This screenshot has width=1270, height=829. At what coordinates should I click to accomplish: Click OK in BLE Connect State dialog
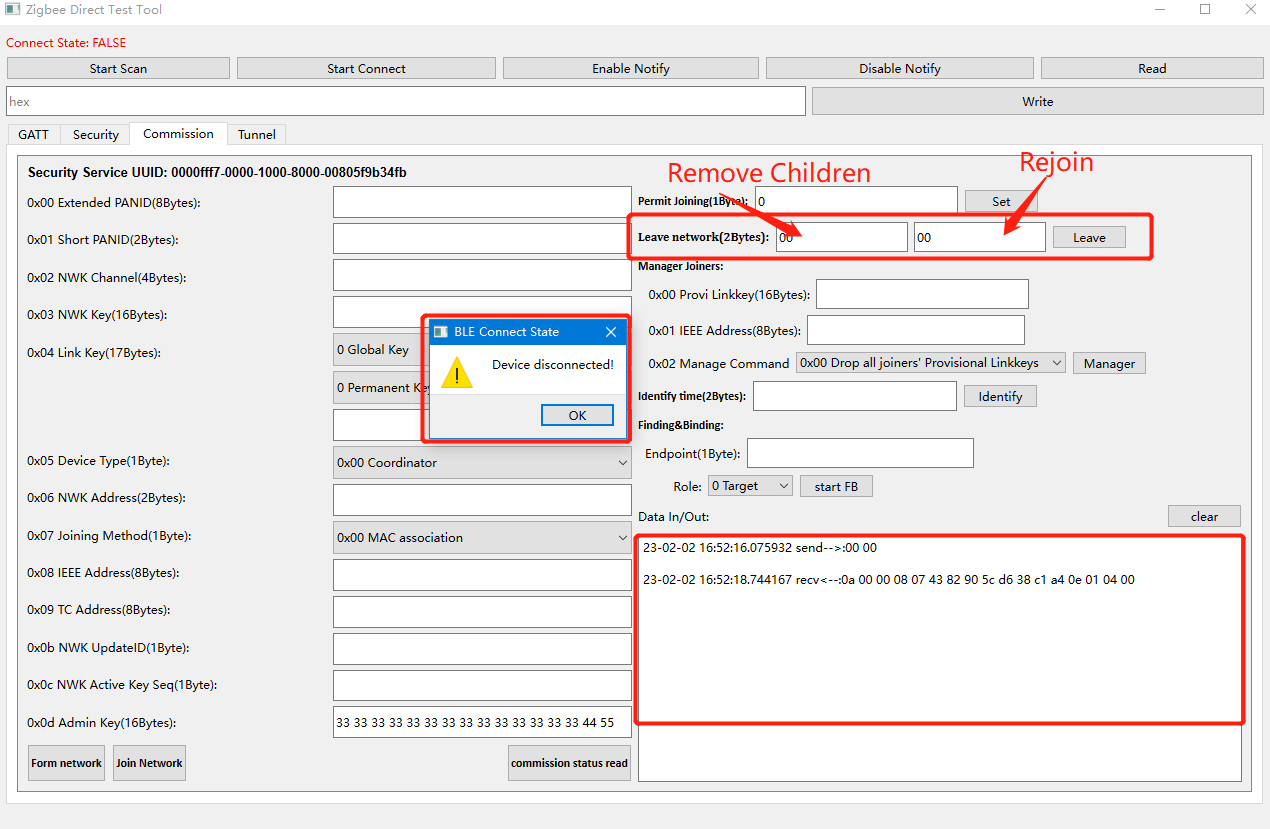pyautogui.click(x=577, y=415)
